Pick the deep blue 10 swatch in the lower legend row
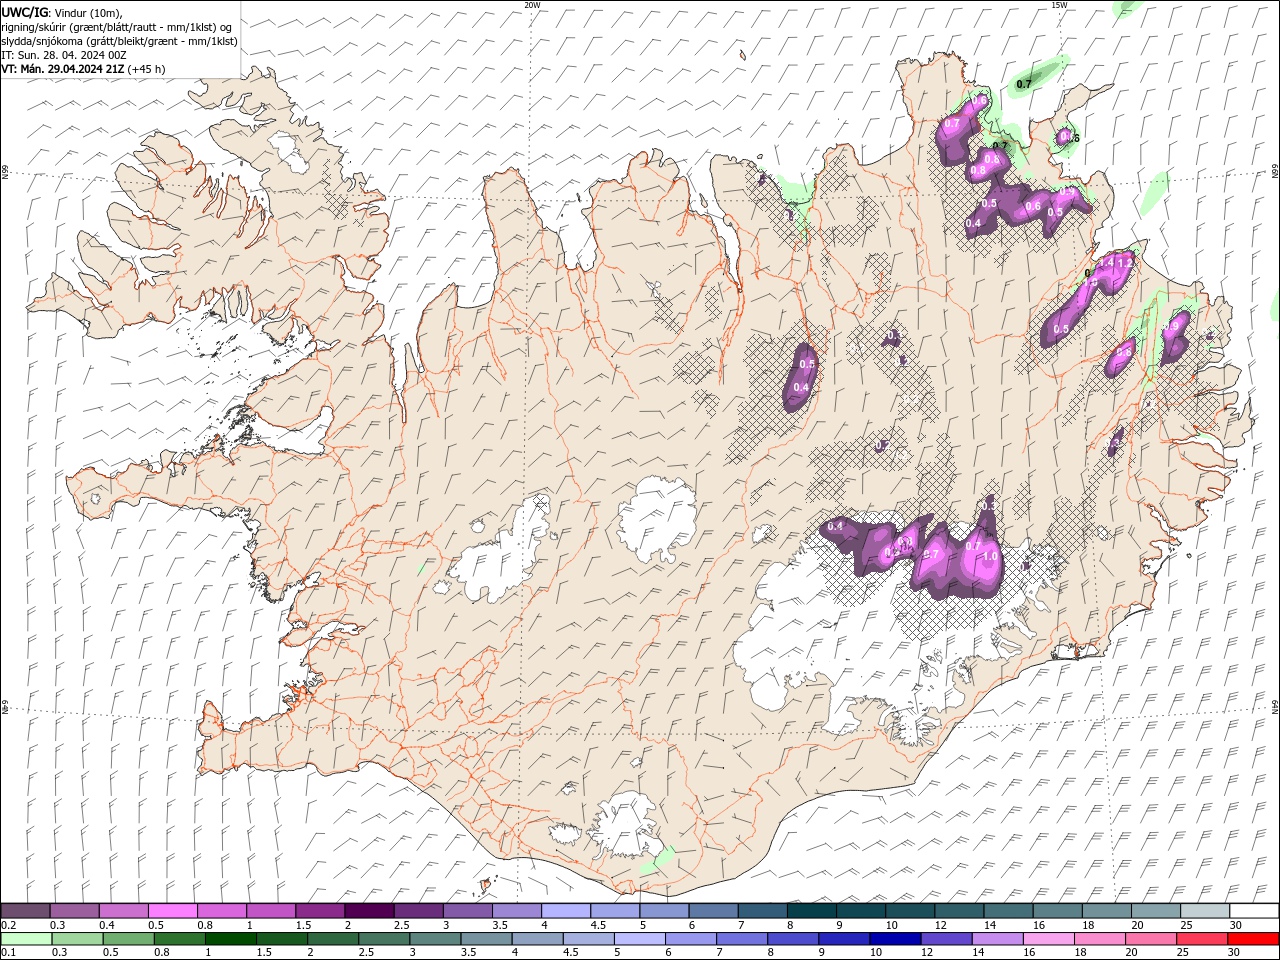This screenshot has width=1280, height=960. 894,939
